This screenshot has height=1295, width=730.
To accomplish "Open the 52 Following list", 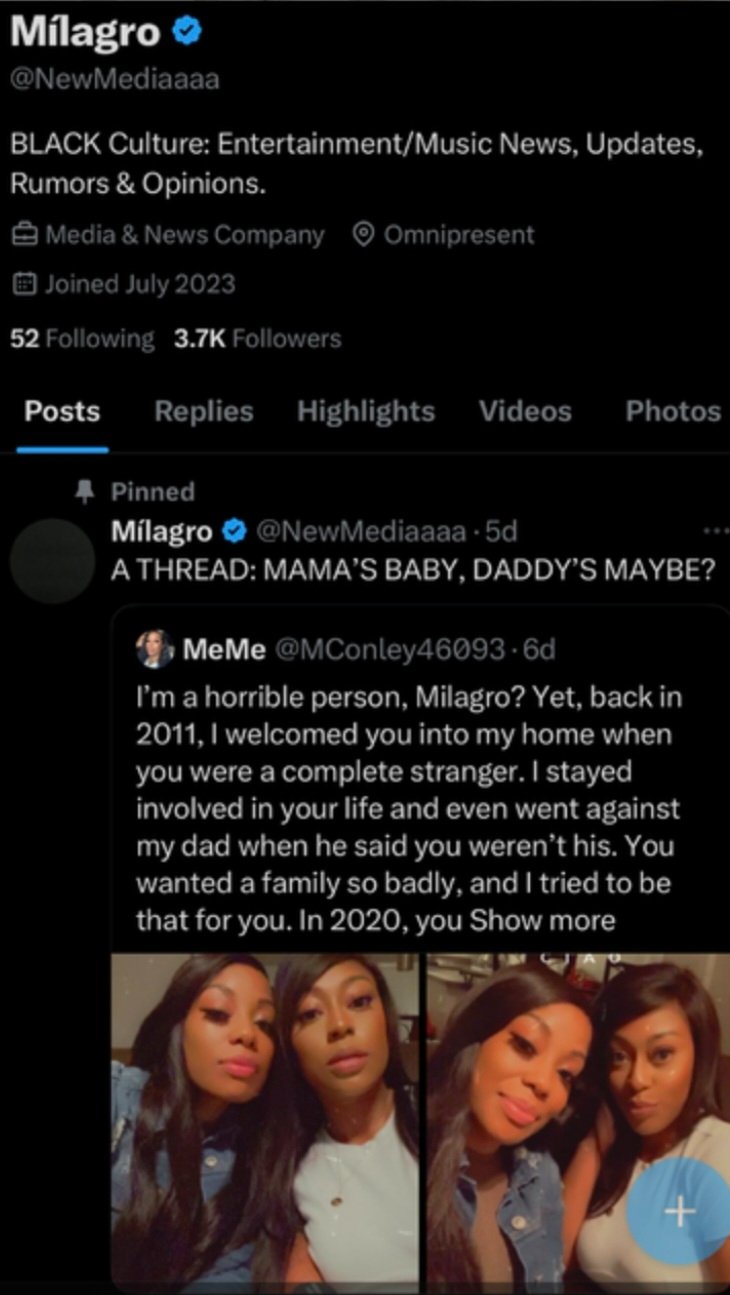I will [x=82, y=339].
